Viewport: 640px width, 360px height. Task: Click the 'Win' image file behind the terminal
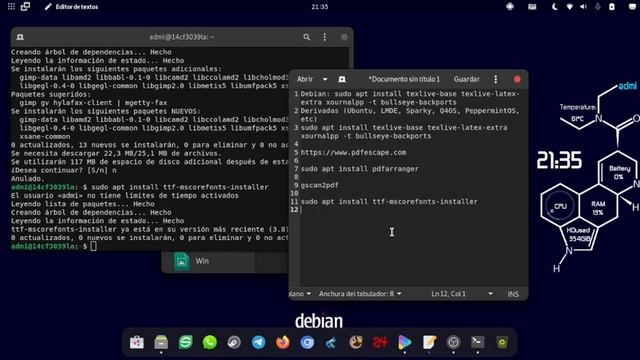pos(208,261)
